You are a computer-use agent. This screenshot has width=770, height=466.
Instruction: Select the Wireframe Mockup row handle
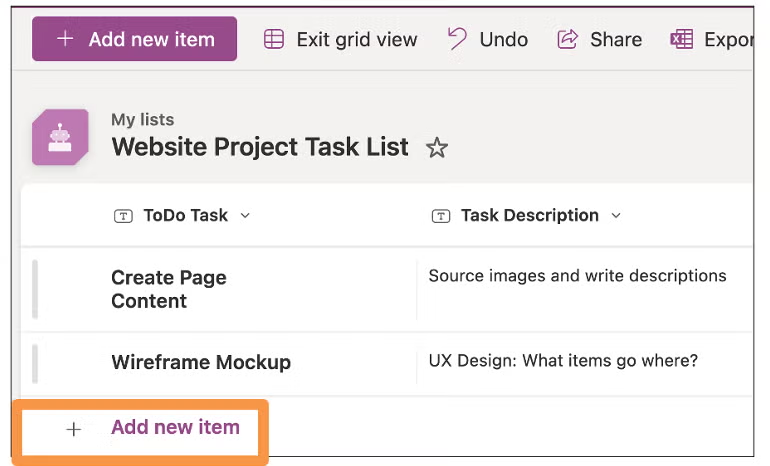click(36, 363)
